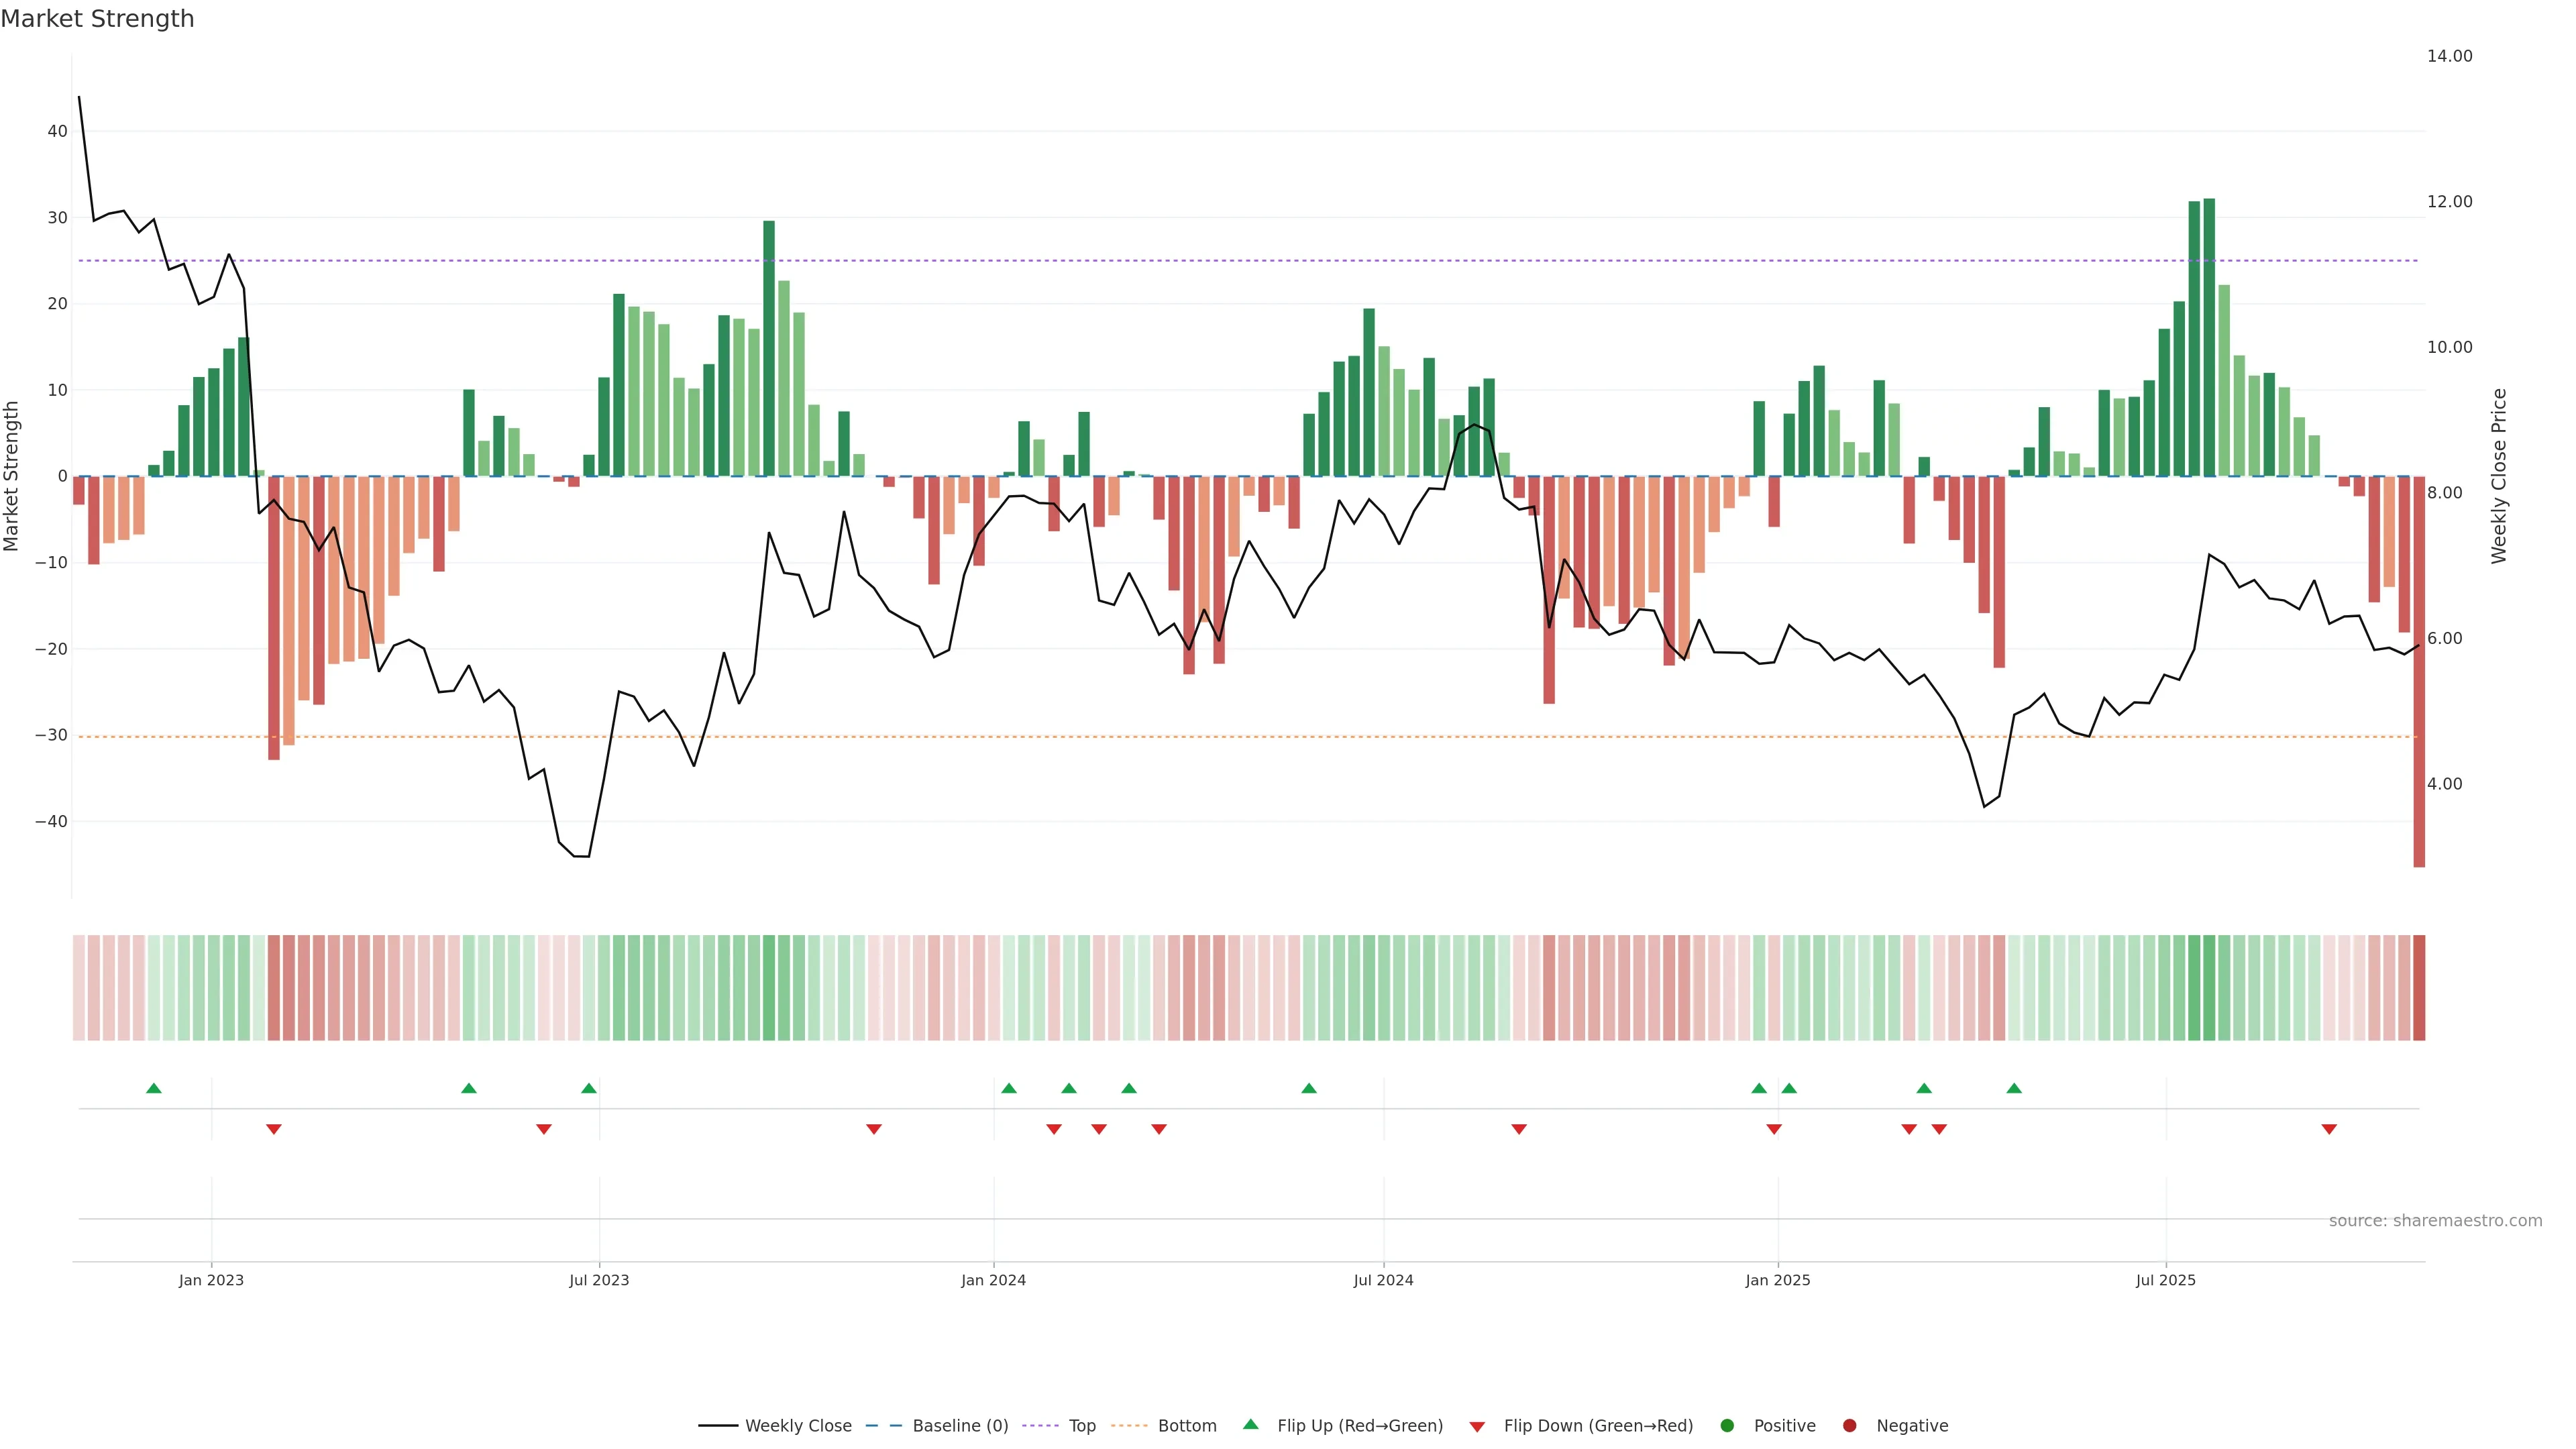Click the last red flip-down marker after Jul 2025
Viewport: 2576px width, 1449px height.
2329,1129
